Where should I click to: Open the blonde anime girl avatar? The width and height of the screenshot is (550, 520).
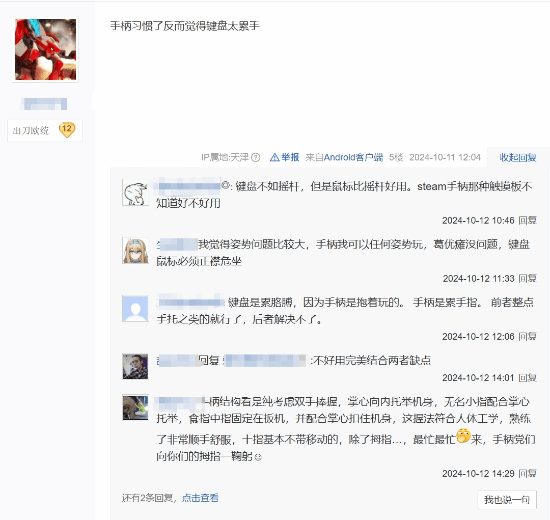(135, 251)
